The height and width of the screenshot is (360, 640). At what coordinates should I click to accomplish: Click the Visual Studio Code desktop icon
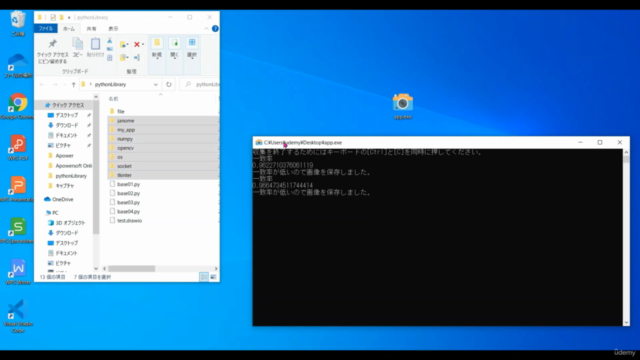[17, 310]
